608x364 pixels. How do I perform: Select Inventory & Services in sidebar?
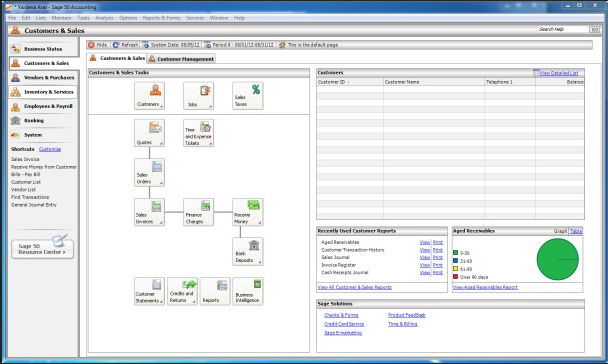coord(43,92)
